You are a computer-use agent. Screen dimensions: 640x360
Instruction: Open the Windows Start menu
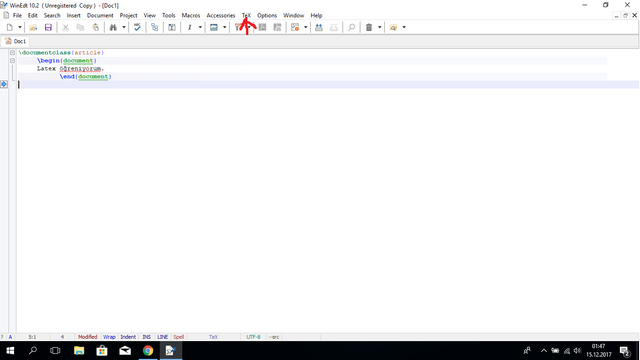tap(10, 351)
